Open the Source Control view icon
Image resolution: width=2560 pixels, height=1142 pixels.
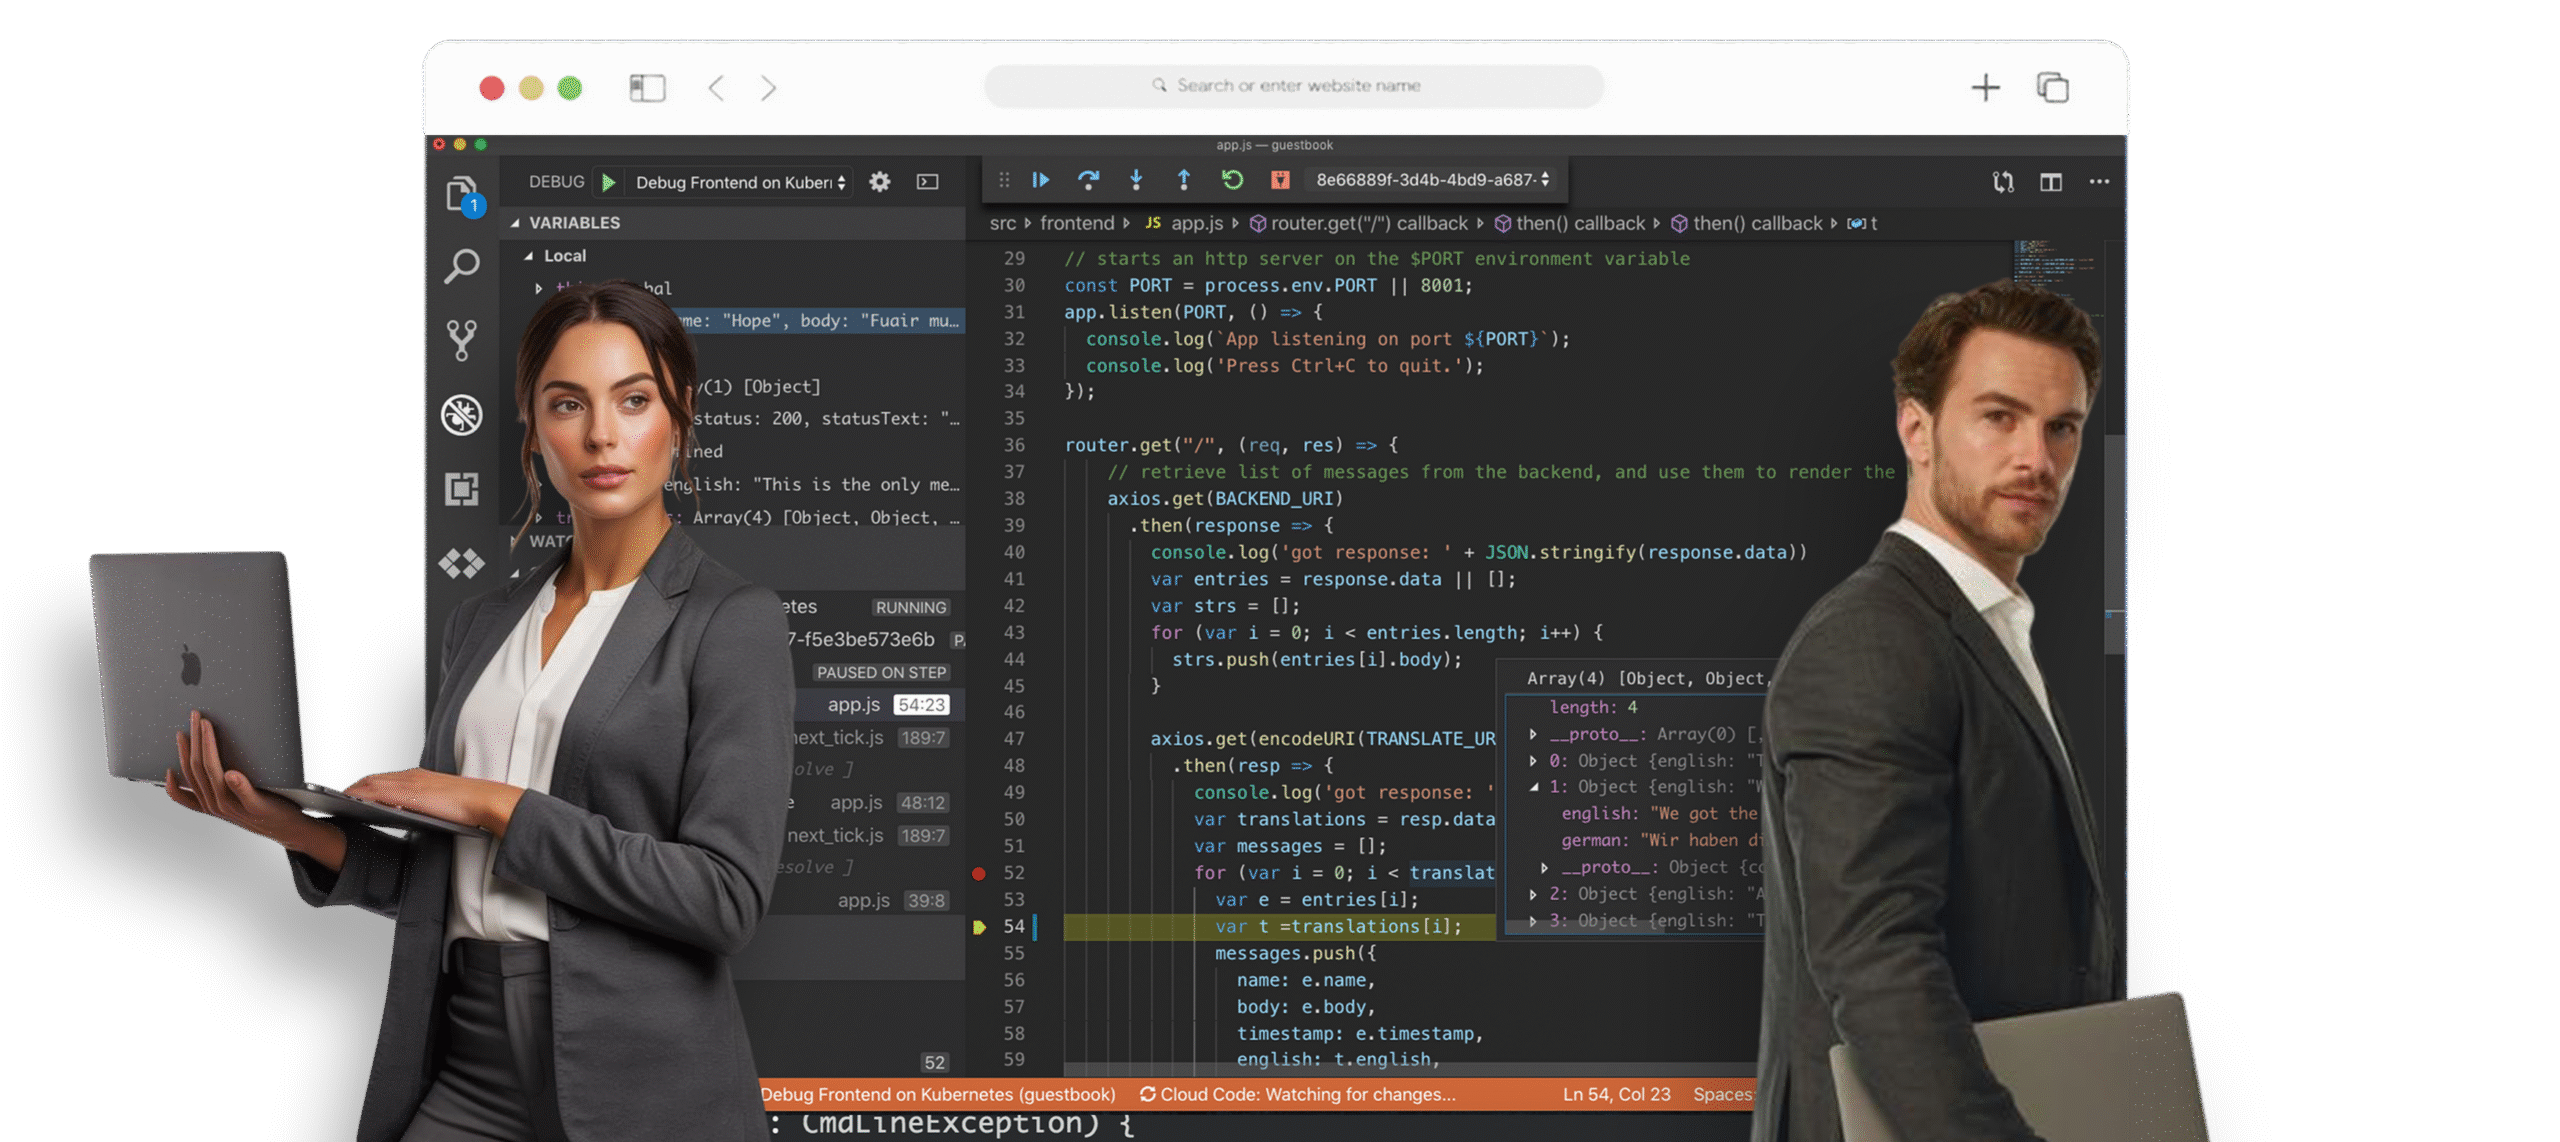coord(461,340)
